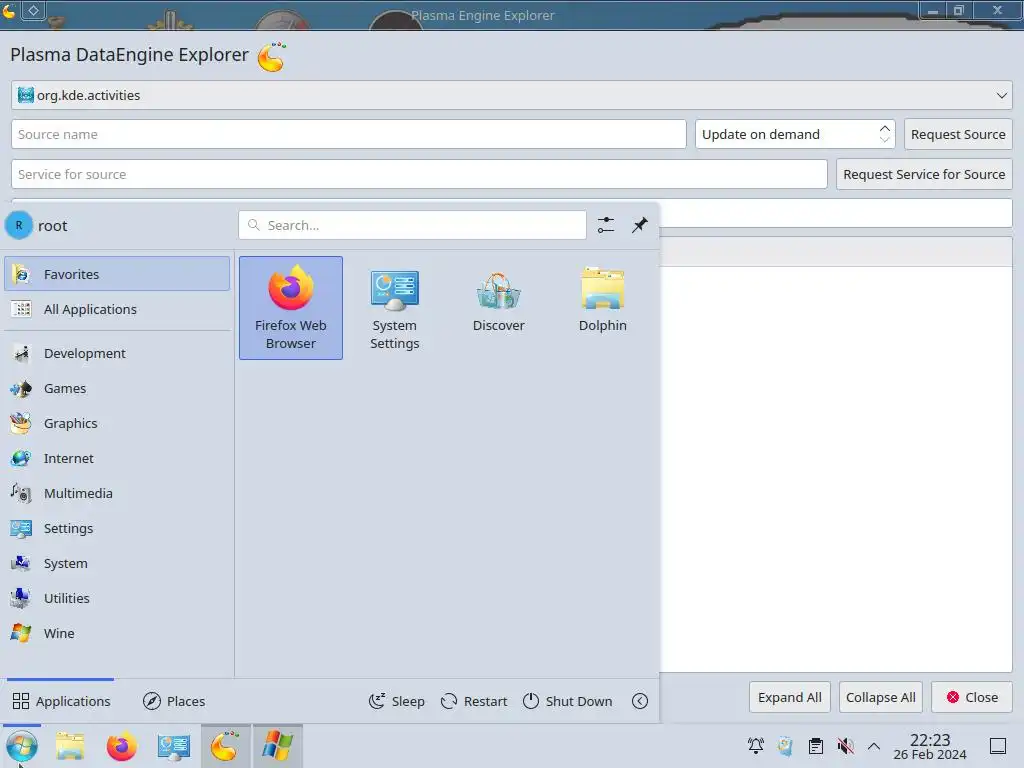Open the Games category
The width and height of the screenshot is (1024, 768).
click(x=117, y=389)
